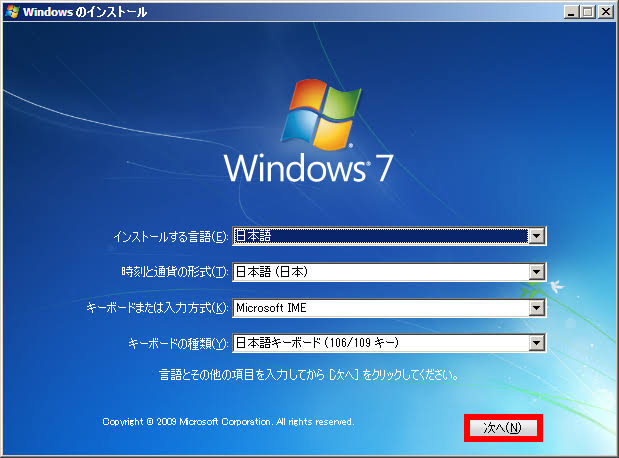Click the Windows setup icon in title bar

point(12,12)
